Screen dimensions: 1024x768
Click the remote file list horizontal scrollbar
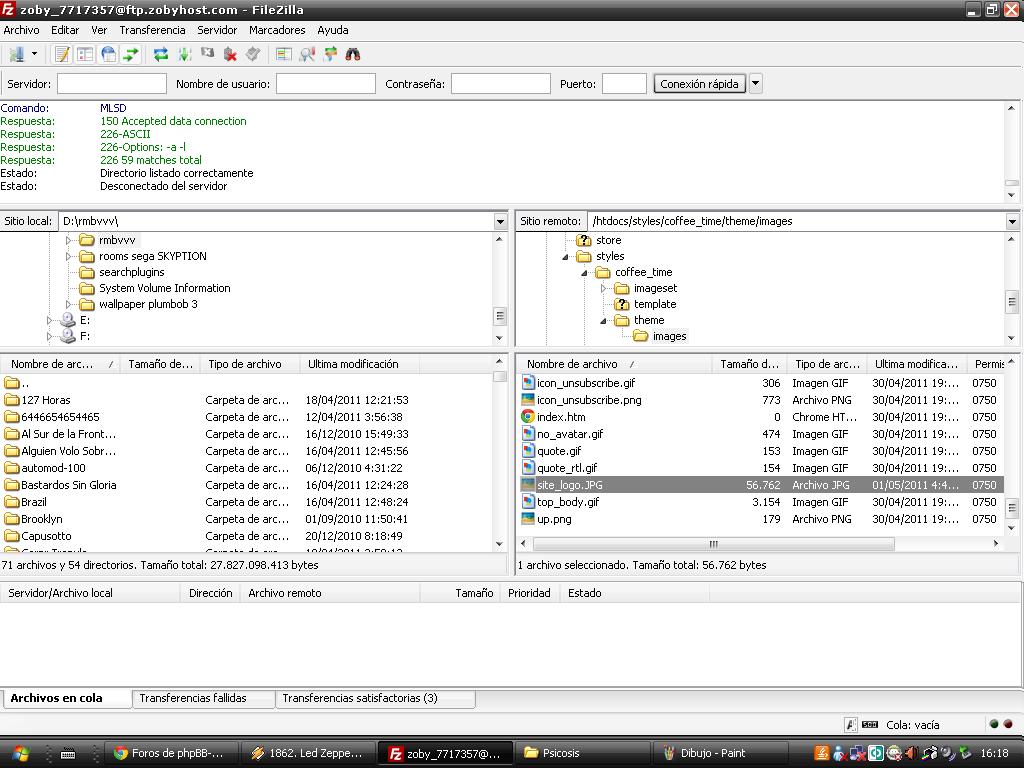tap(714, 543)
